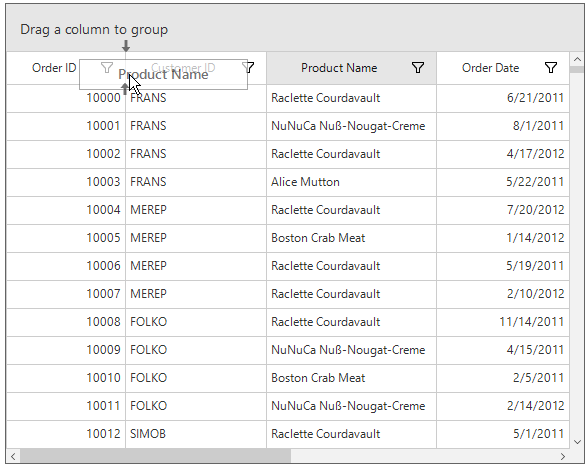Select the FRANS cell in row 10001

click(x=196, y=126)
